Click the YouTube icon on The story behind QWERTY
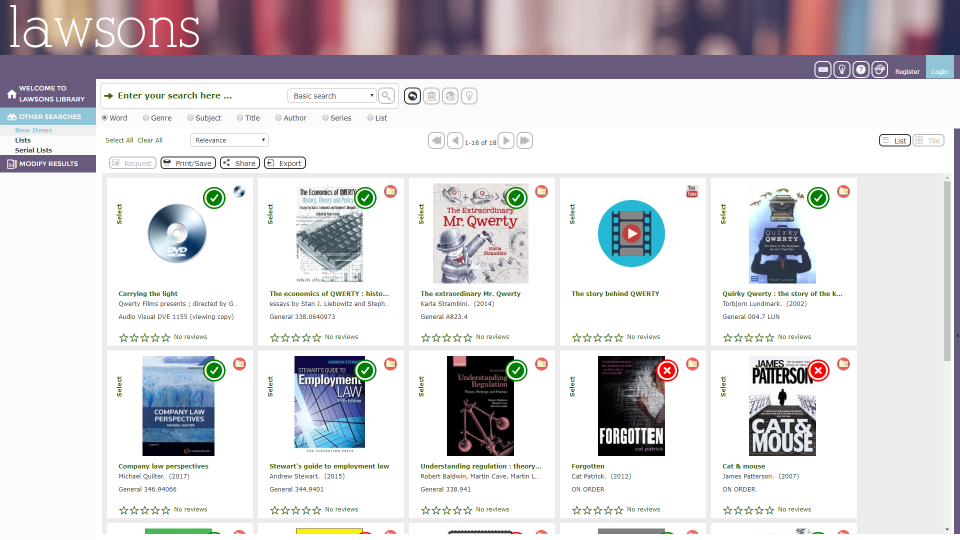This screenshot has height=540, width=960. [x=692, y=192]
